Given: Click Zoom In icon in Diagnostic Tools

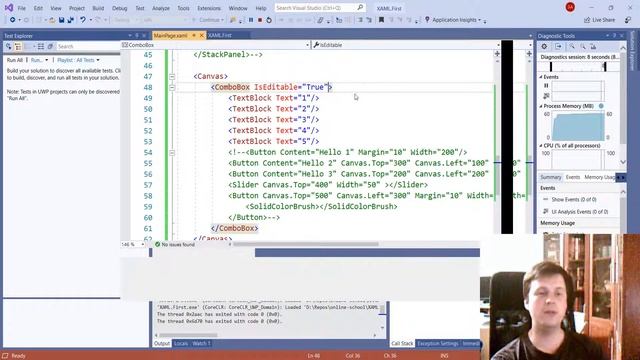Looking at the screenshot, I should (x=572, y=47).
